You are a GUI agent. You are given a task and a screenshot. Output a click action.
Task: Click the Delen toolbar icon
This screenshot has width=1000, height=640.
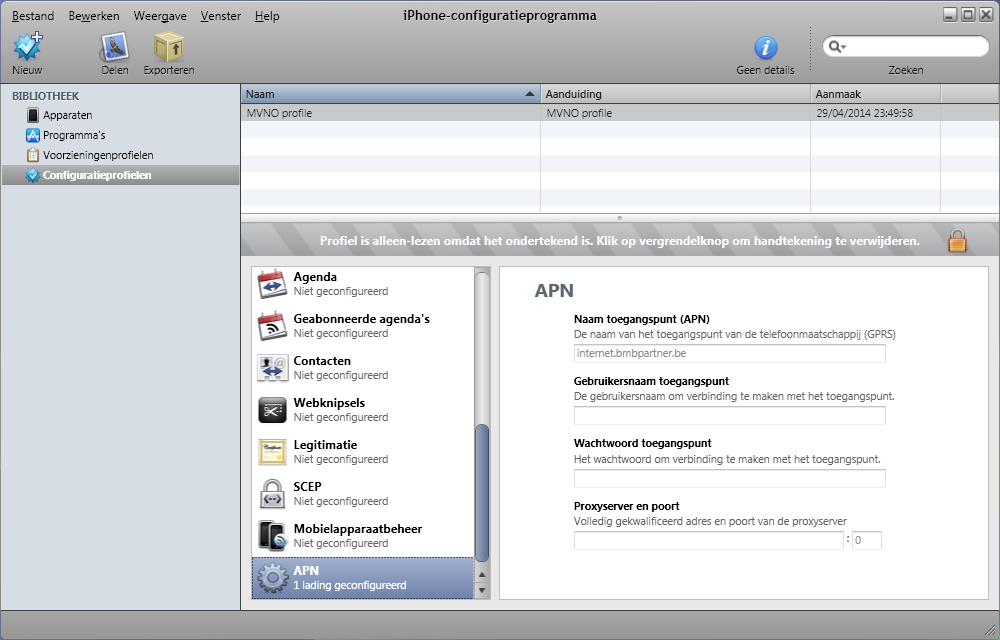pyautogui.click(x=115, y=47)
